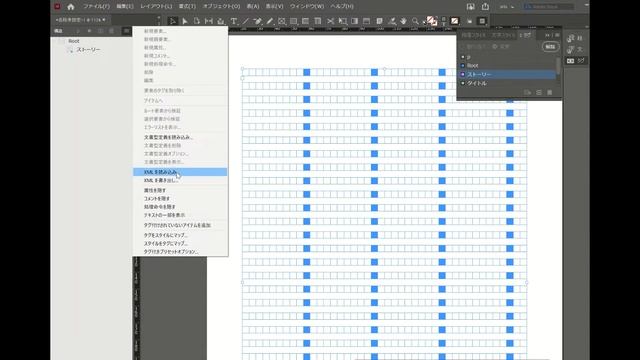This screenshot has height=360, width=640.
Task: Open the ファイル menu
Action: tap(96, 7)
